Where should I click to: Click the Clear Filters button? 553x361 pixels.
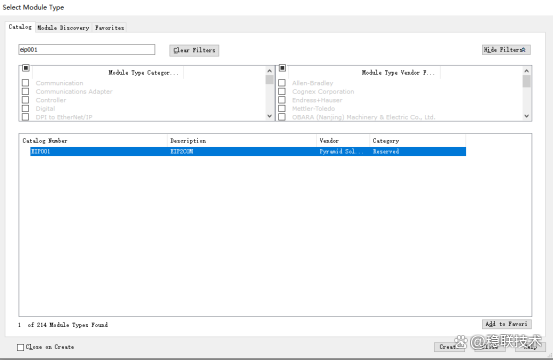(x=194, y=50)
